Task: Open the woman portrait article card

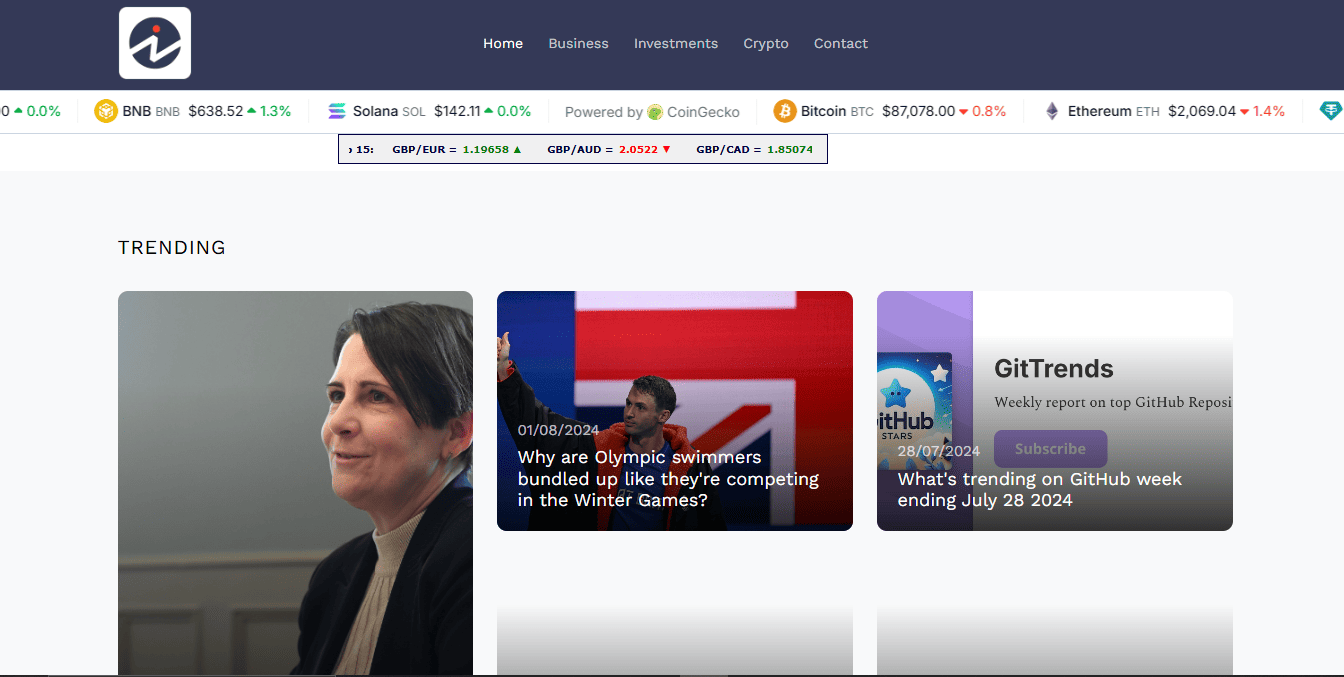Action: 295,483
